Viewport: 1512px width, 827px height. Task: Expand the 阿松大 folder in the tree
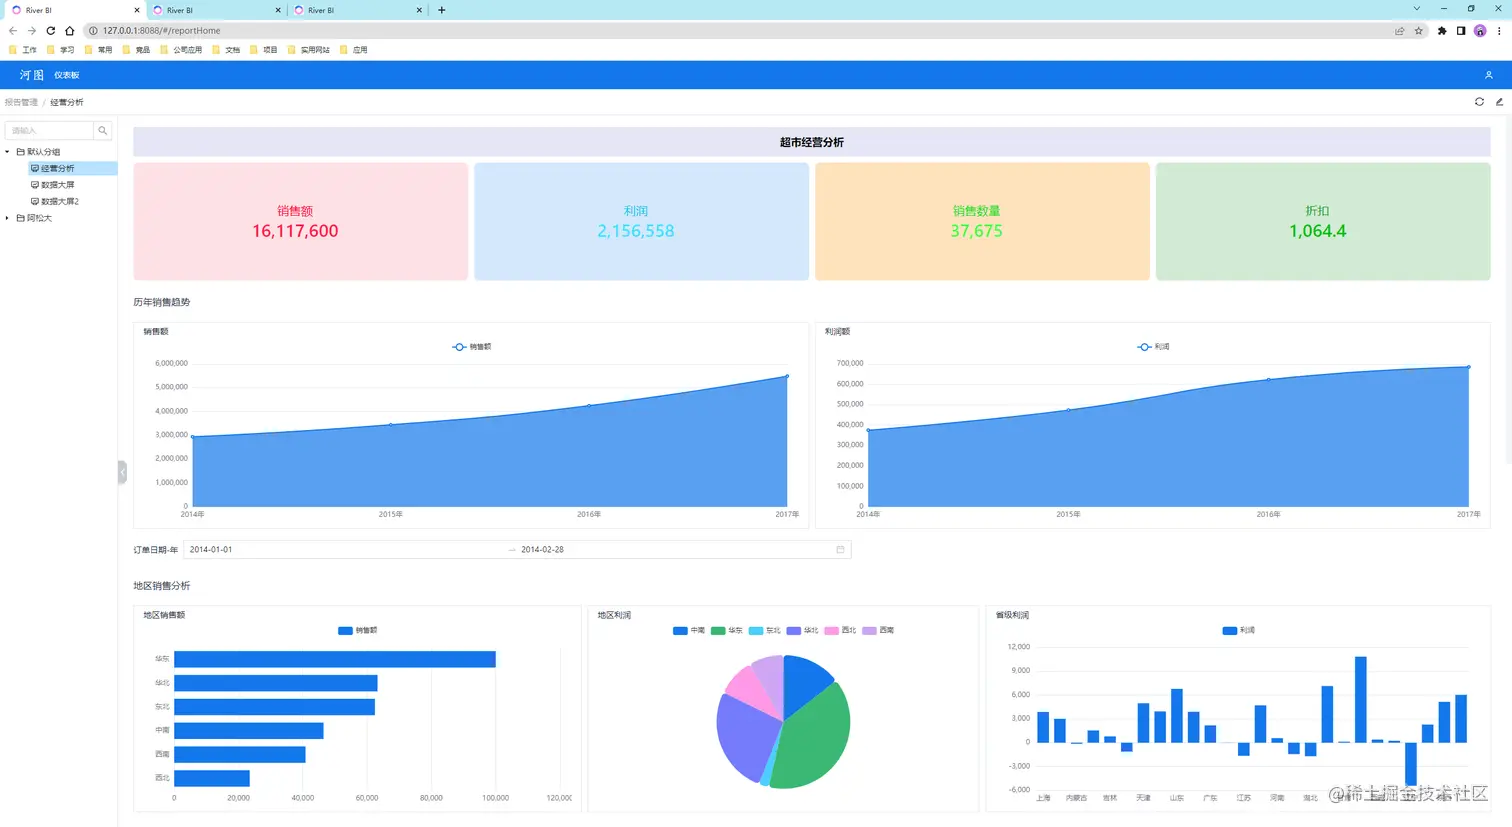(7, 218)
